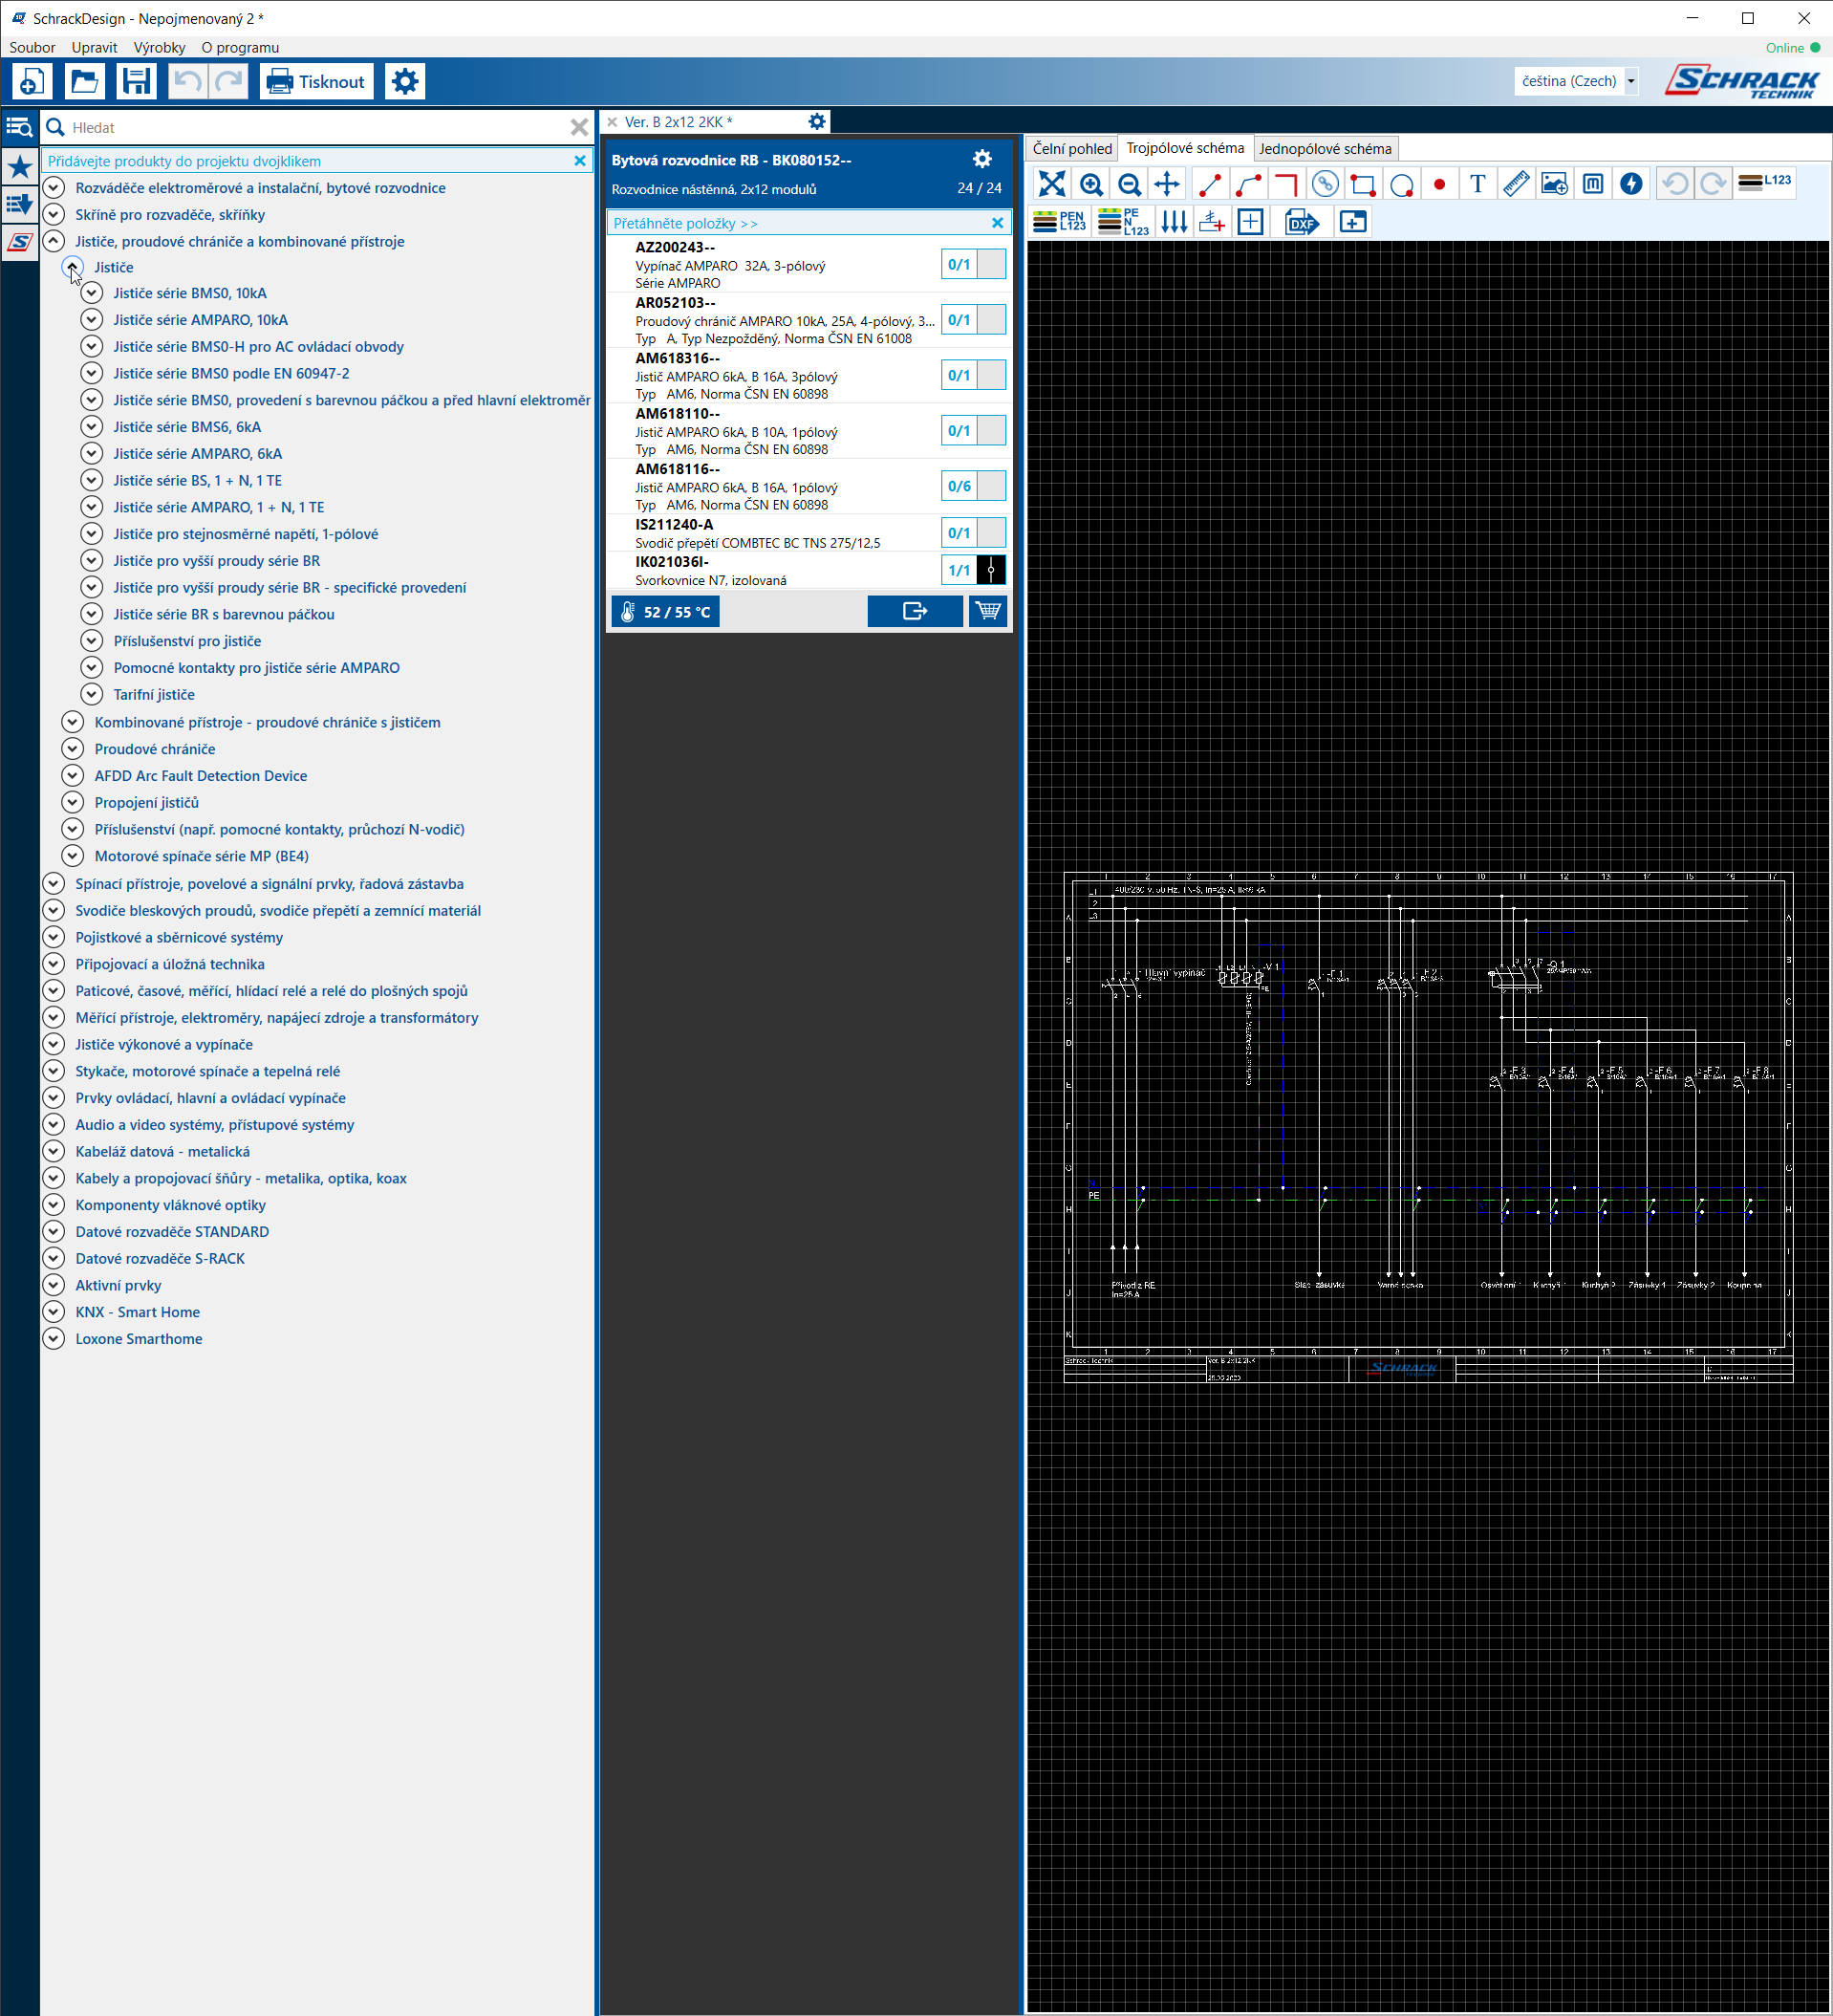This screenshot has height=2016, width=1833.
Task: Click the DXF export icon
Action: (x=1301, y=222)
